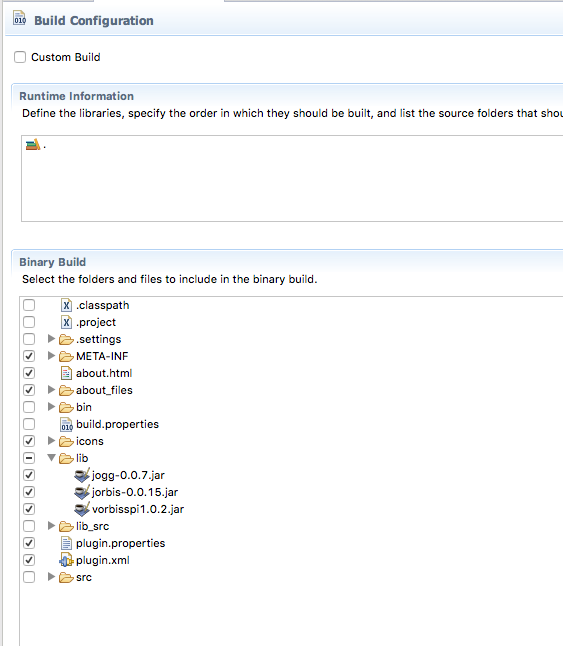This screenshot has width=563, height=646.
Task: Click the plugin.properties file icon
Action: (x=66, y=543)
